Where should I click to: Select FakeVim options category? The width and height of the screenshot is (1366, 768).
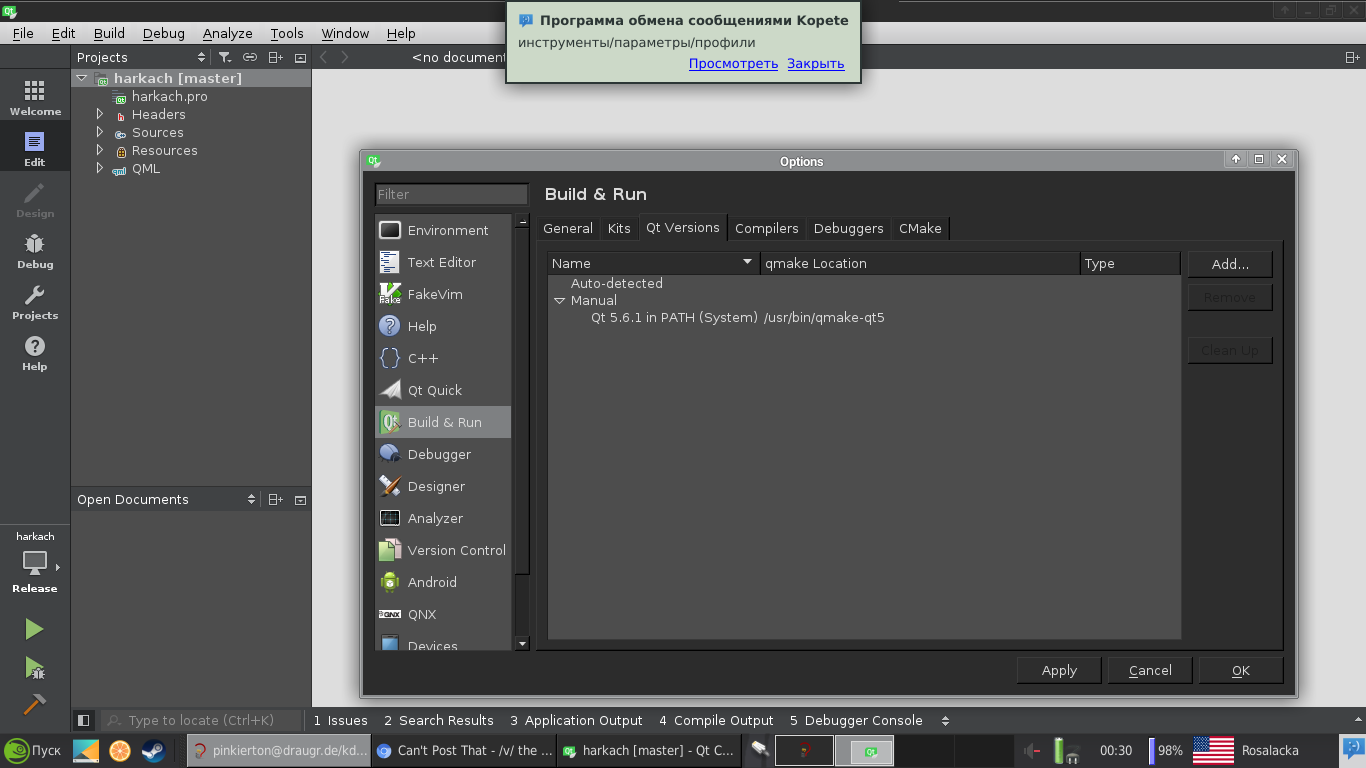pyautogui.click(x=443, y=294)
